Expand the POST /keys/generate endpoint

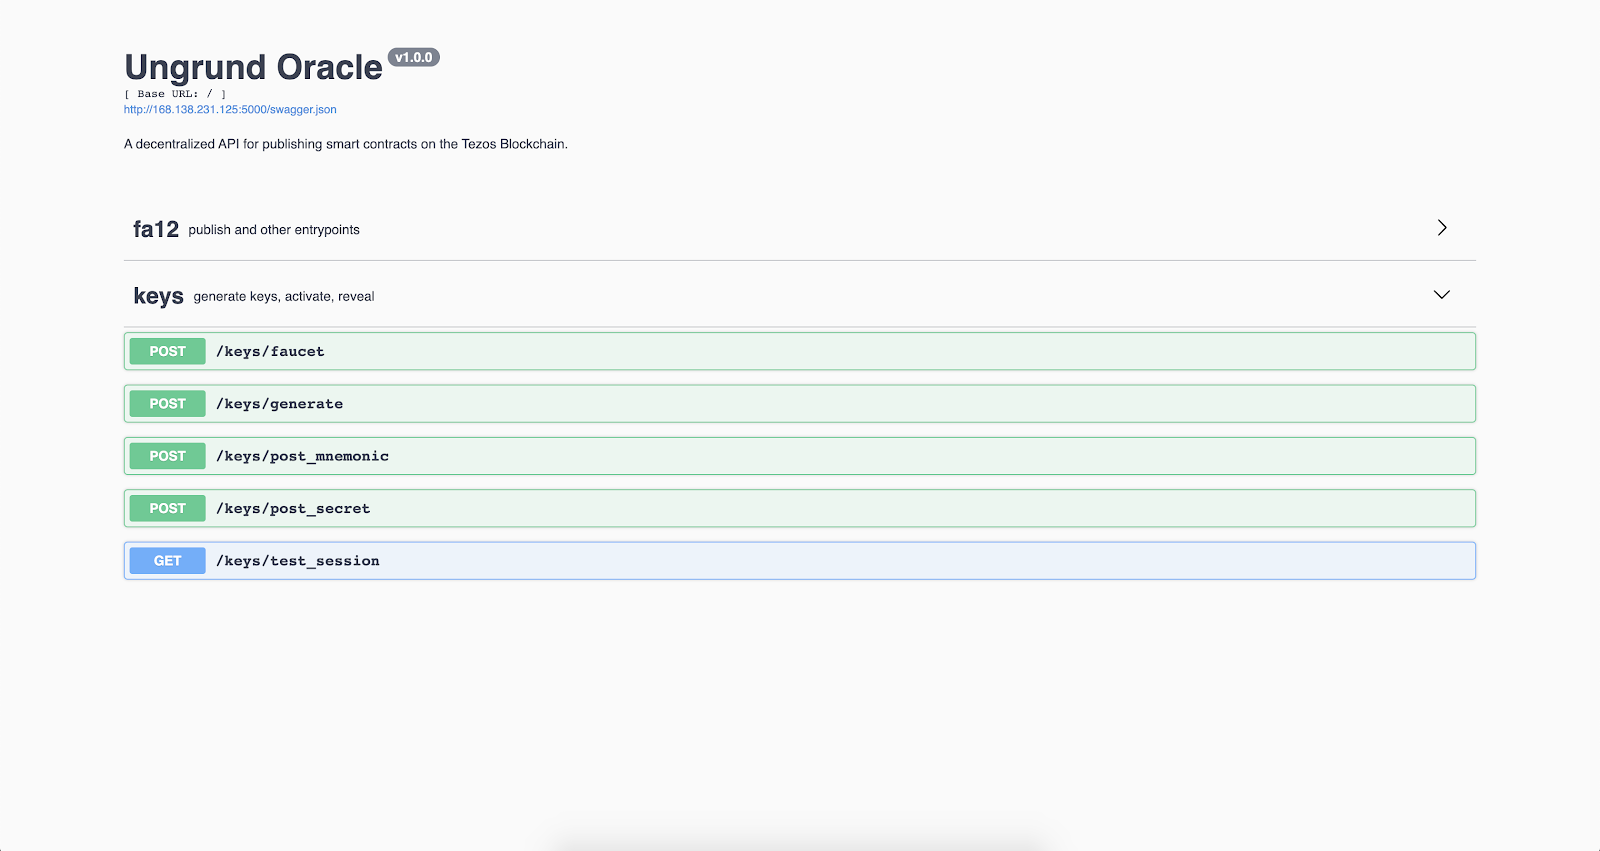(800, 404)
